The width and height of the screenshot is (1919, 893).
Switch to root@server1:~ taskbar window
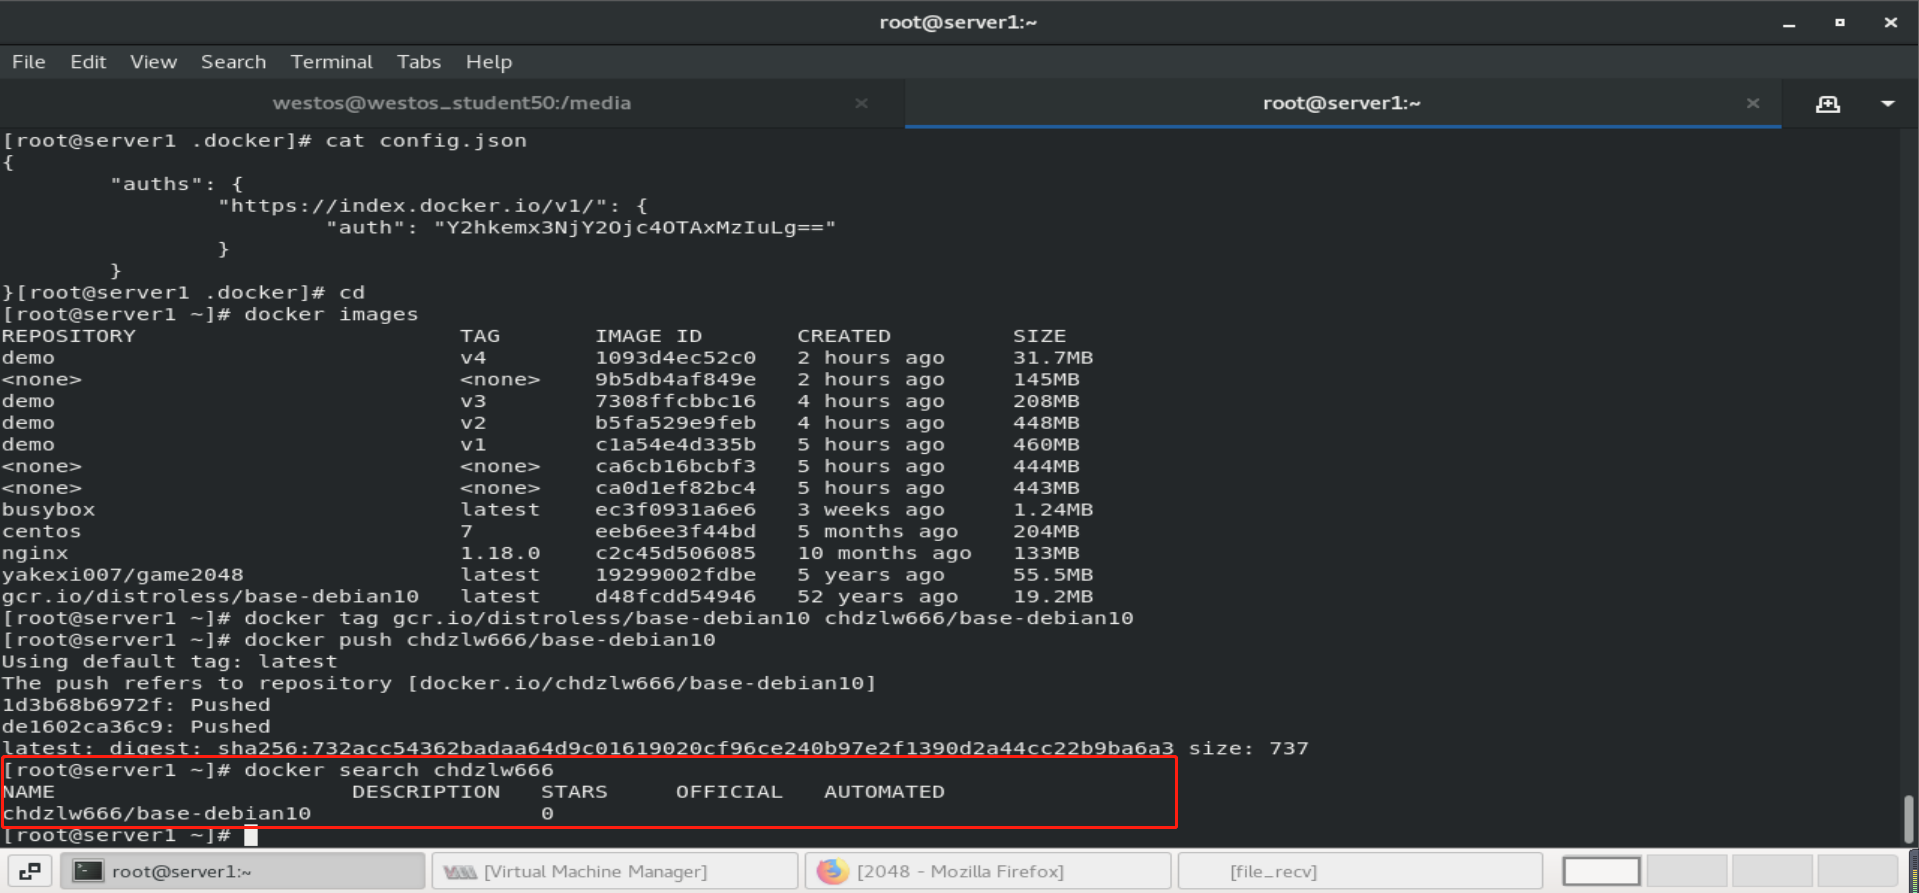243,871
